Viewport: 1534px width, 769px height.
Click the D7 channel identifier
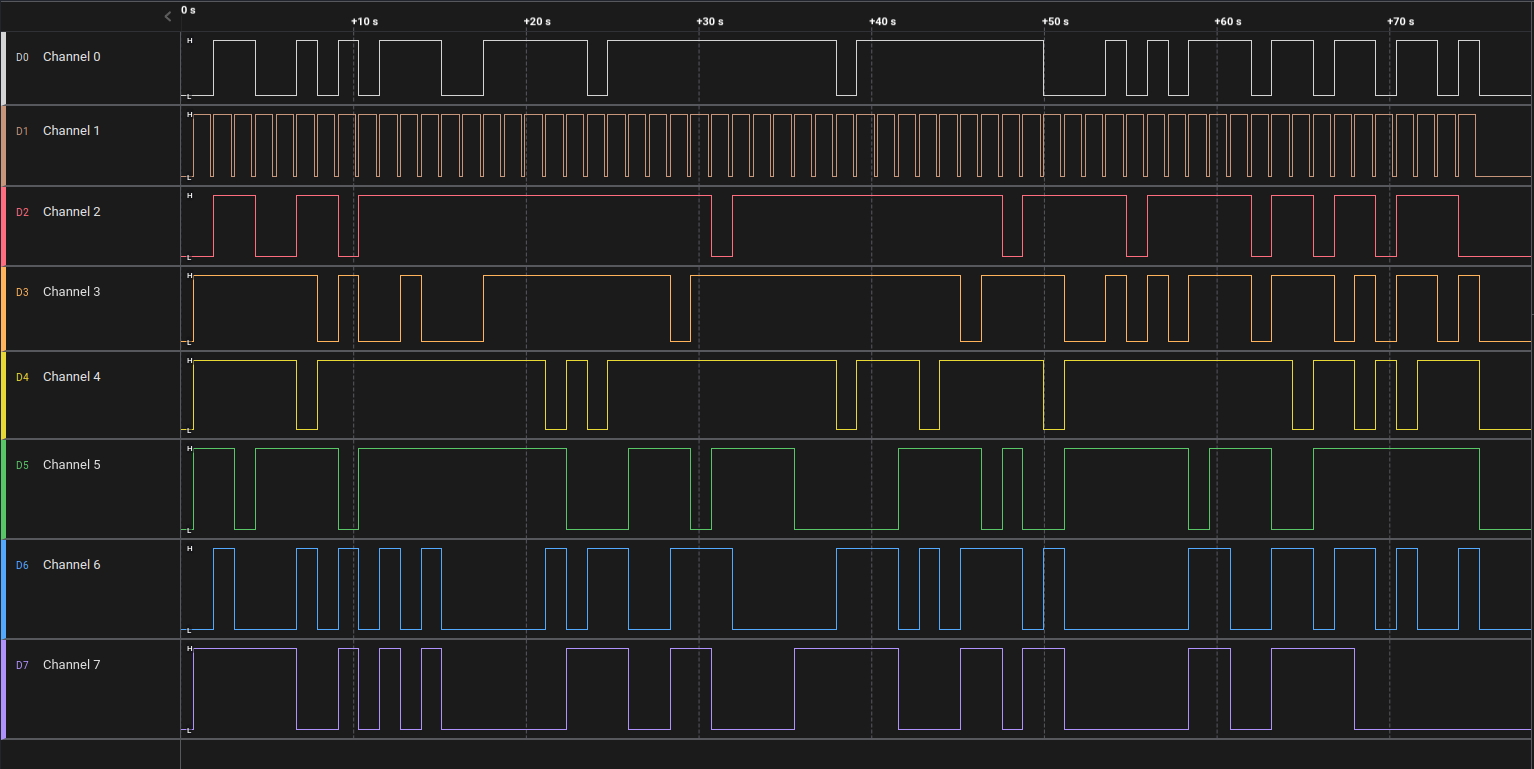(22, 666)
